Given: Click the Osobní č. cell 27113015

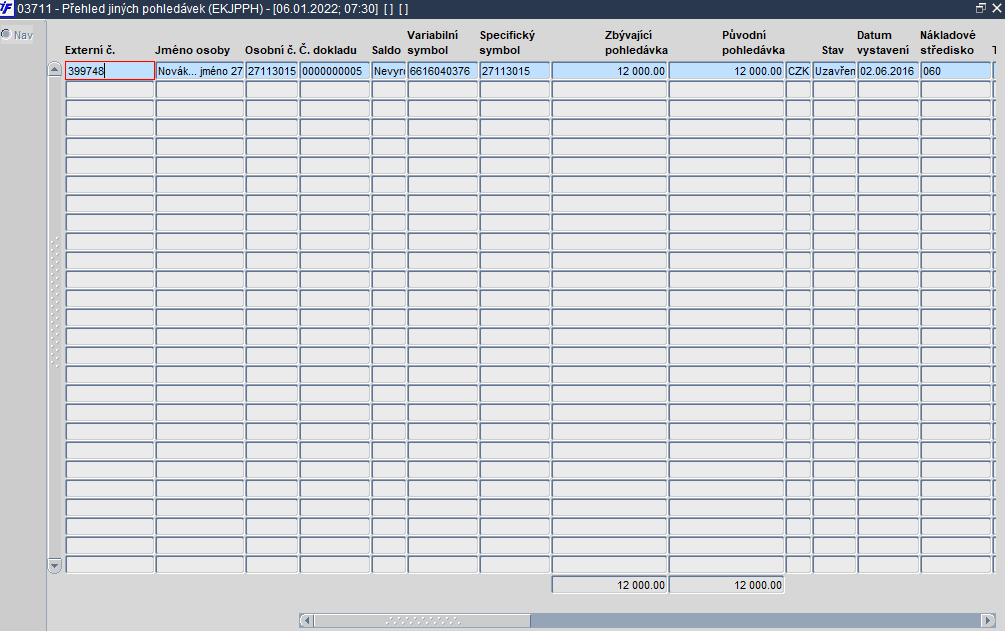Looking at the screenshot, I should click(272, 71).
